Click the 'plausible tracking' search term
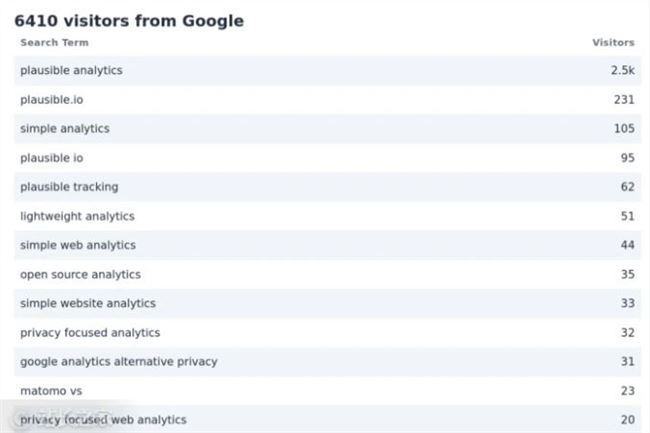The width and height of the screenshot is (650, 433). [69, 187]
